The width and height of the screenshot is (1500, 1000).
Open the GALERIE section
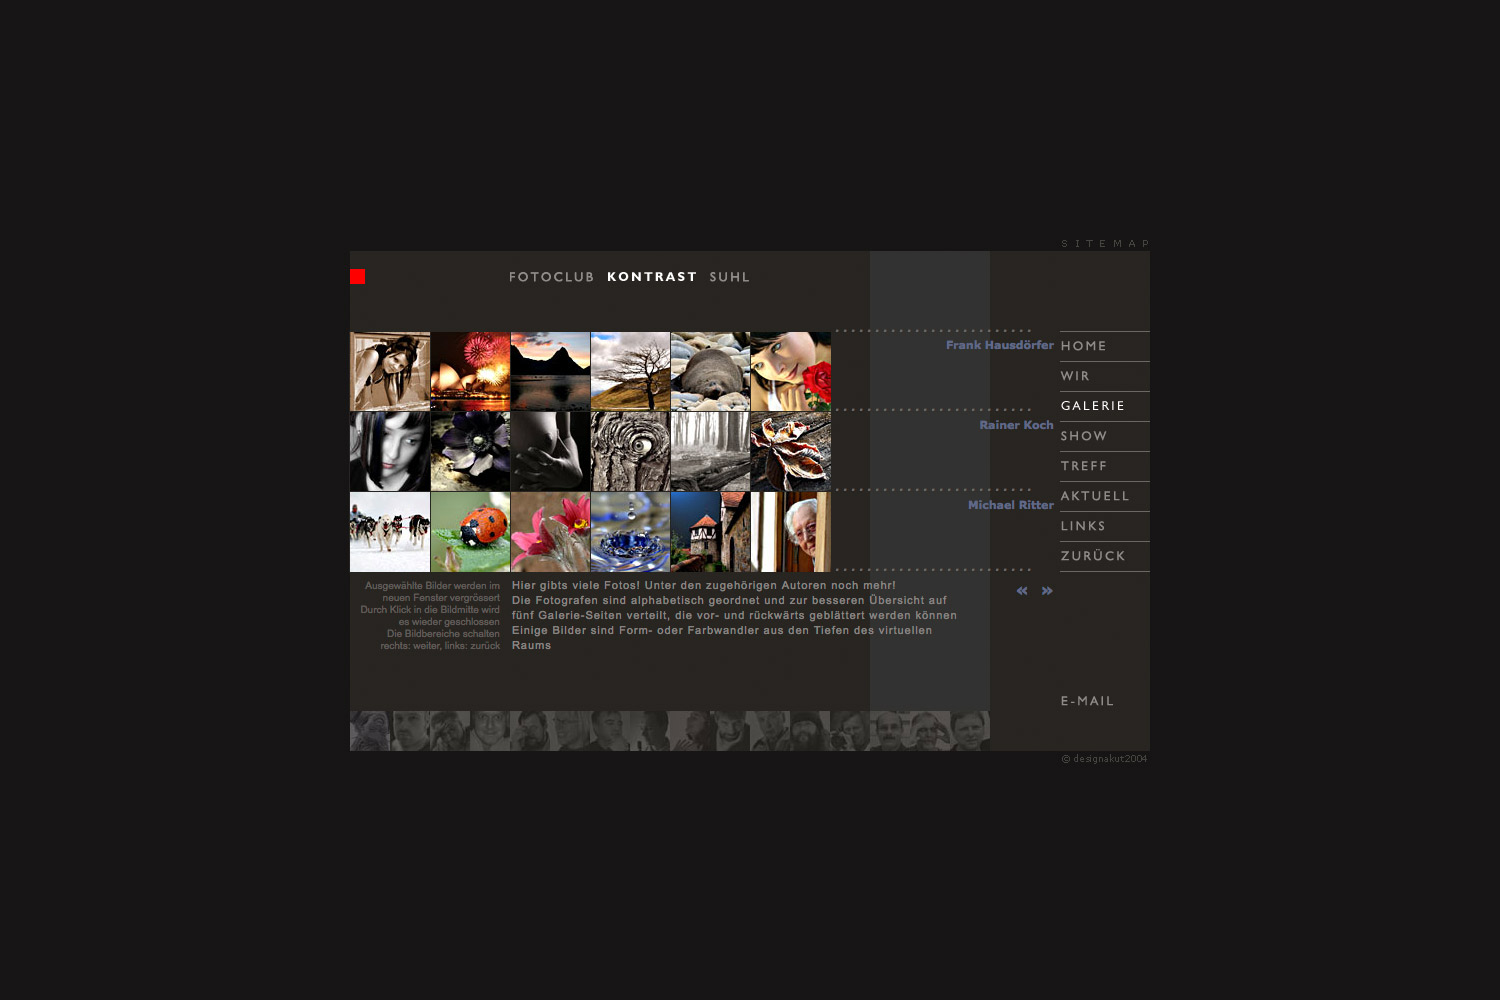click(1093, 406)
